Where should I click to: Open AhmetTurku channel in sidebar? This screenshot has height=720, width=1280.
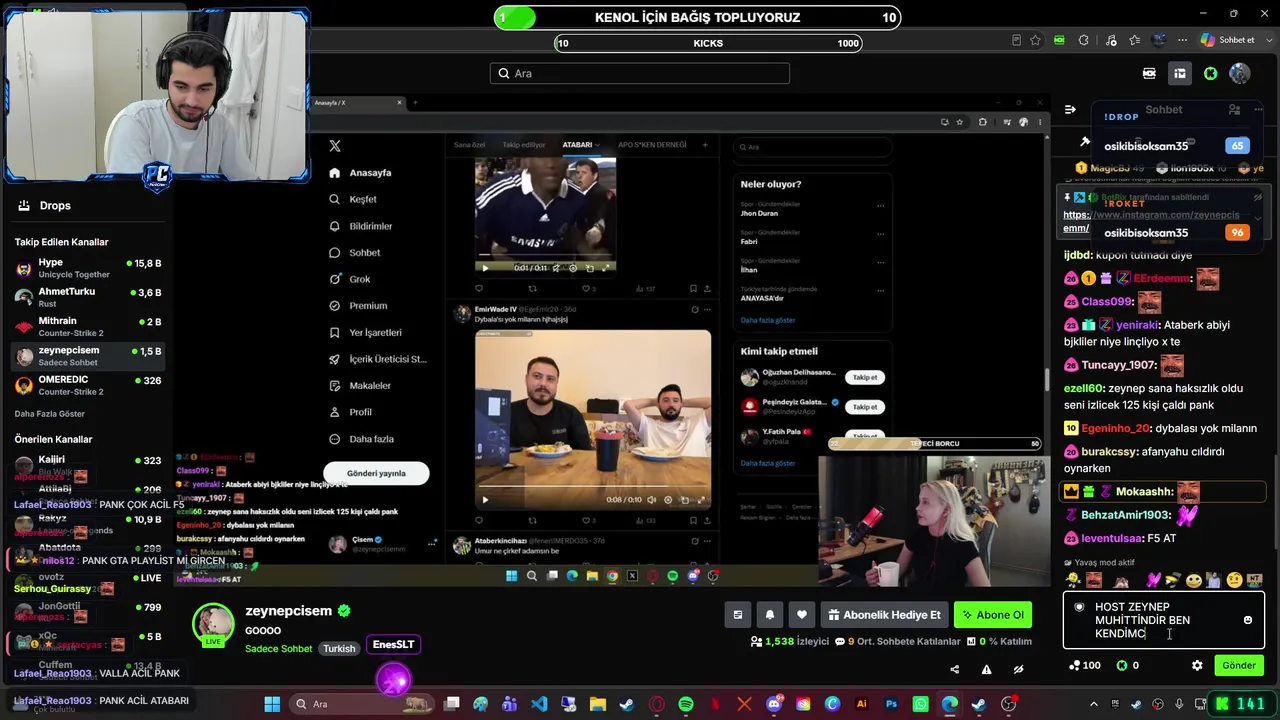88,297
